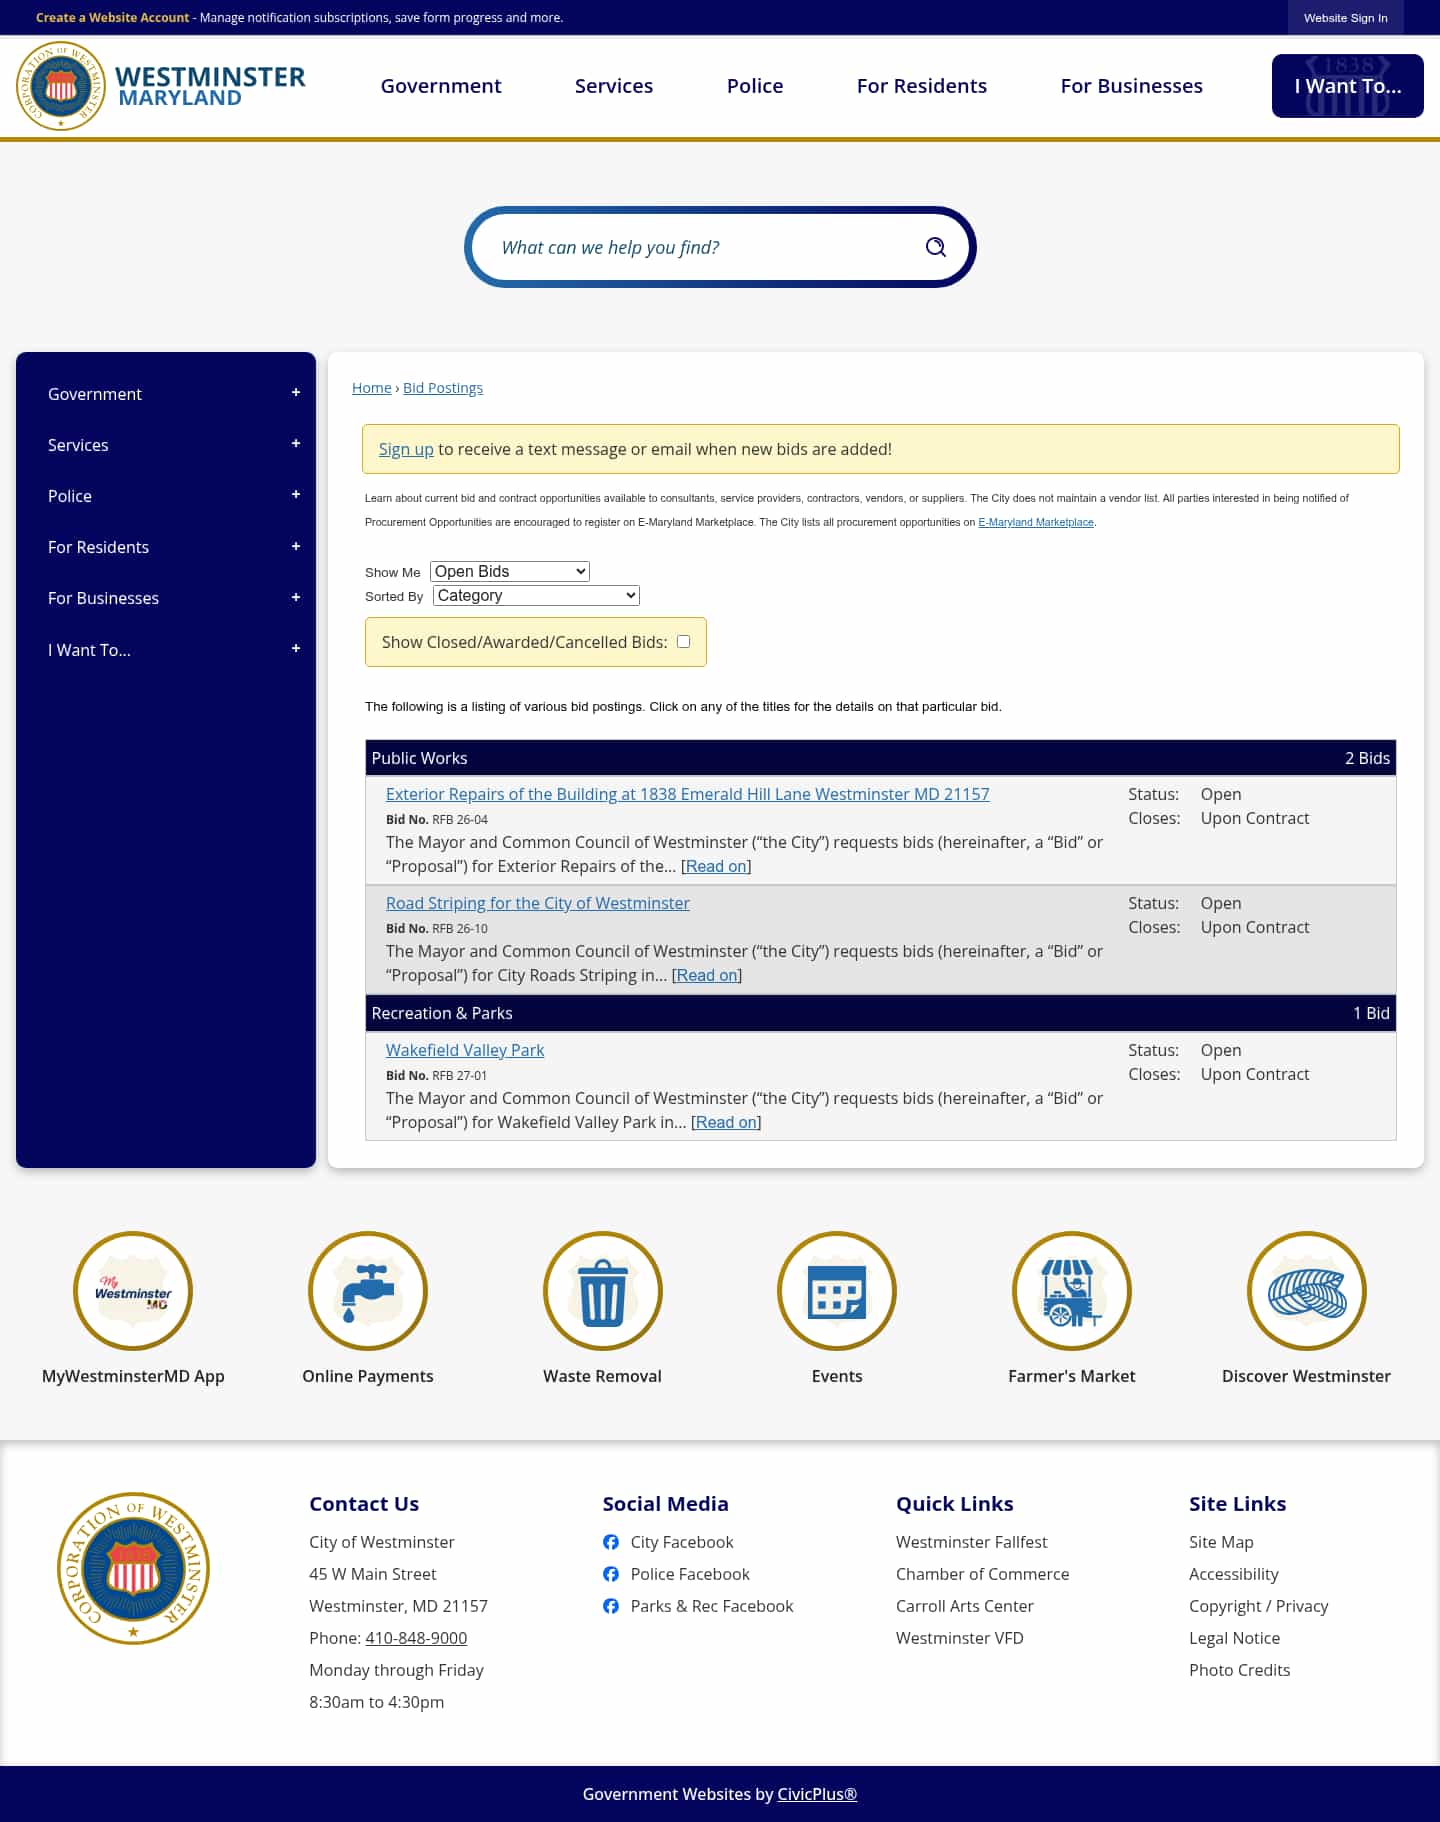Viewport: 1440px width, 1822px height.
Task: Expand the For Residents sidebar section
Action: click(296, 547)
